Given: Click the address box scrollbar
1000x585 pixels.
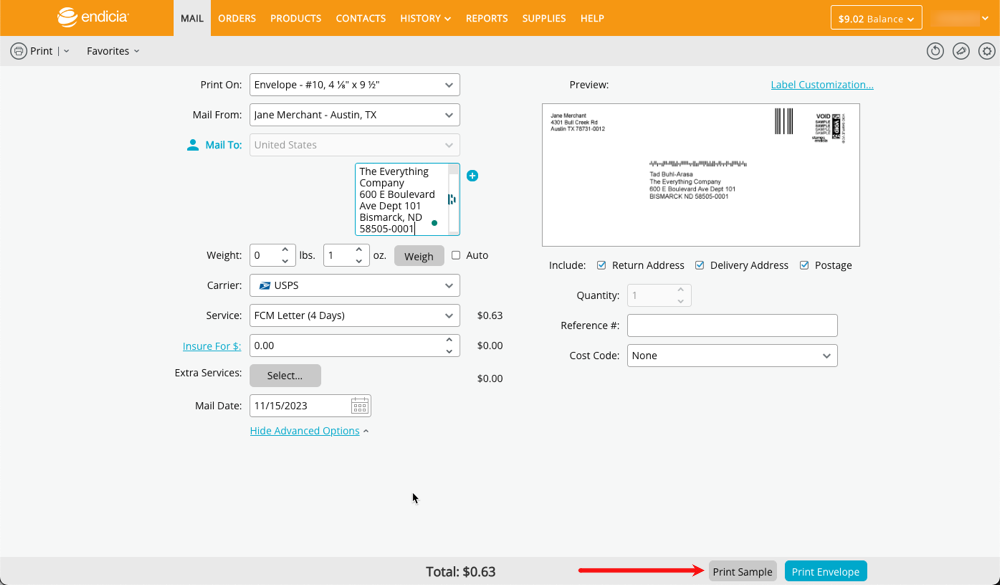Looking at the screenshot, I should [453, 200].
